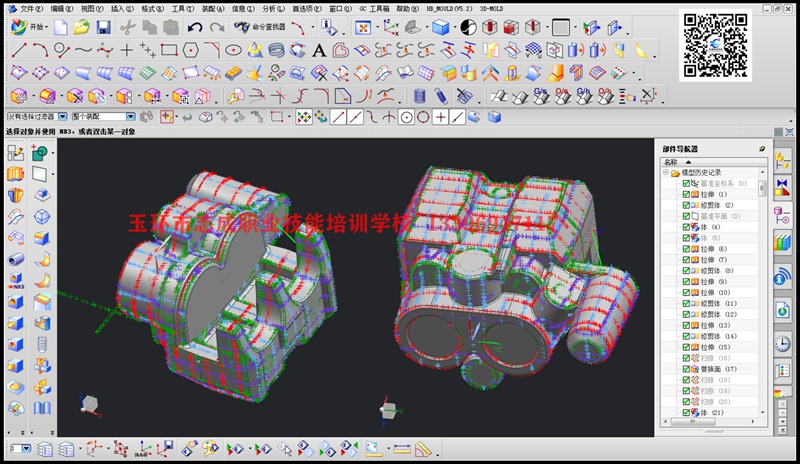
Task: Open the Roles resource tab
Action: tap(782, 371)
